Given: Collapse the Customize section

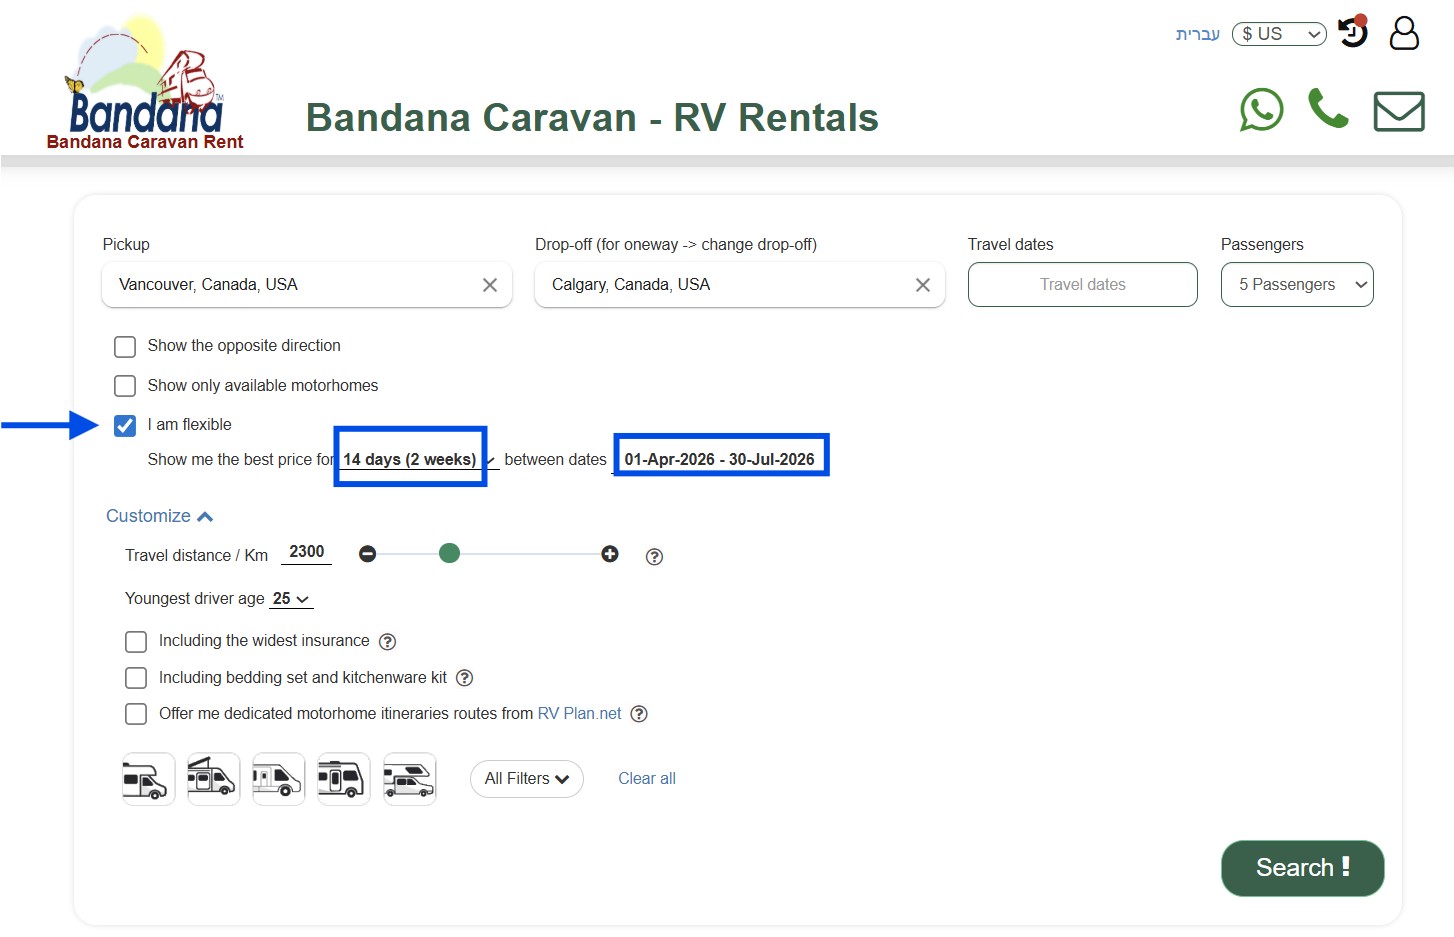Looking at the screenshot, I should pyautogui.click(x=159, y=515).
